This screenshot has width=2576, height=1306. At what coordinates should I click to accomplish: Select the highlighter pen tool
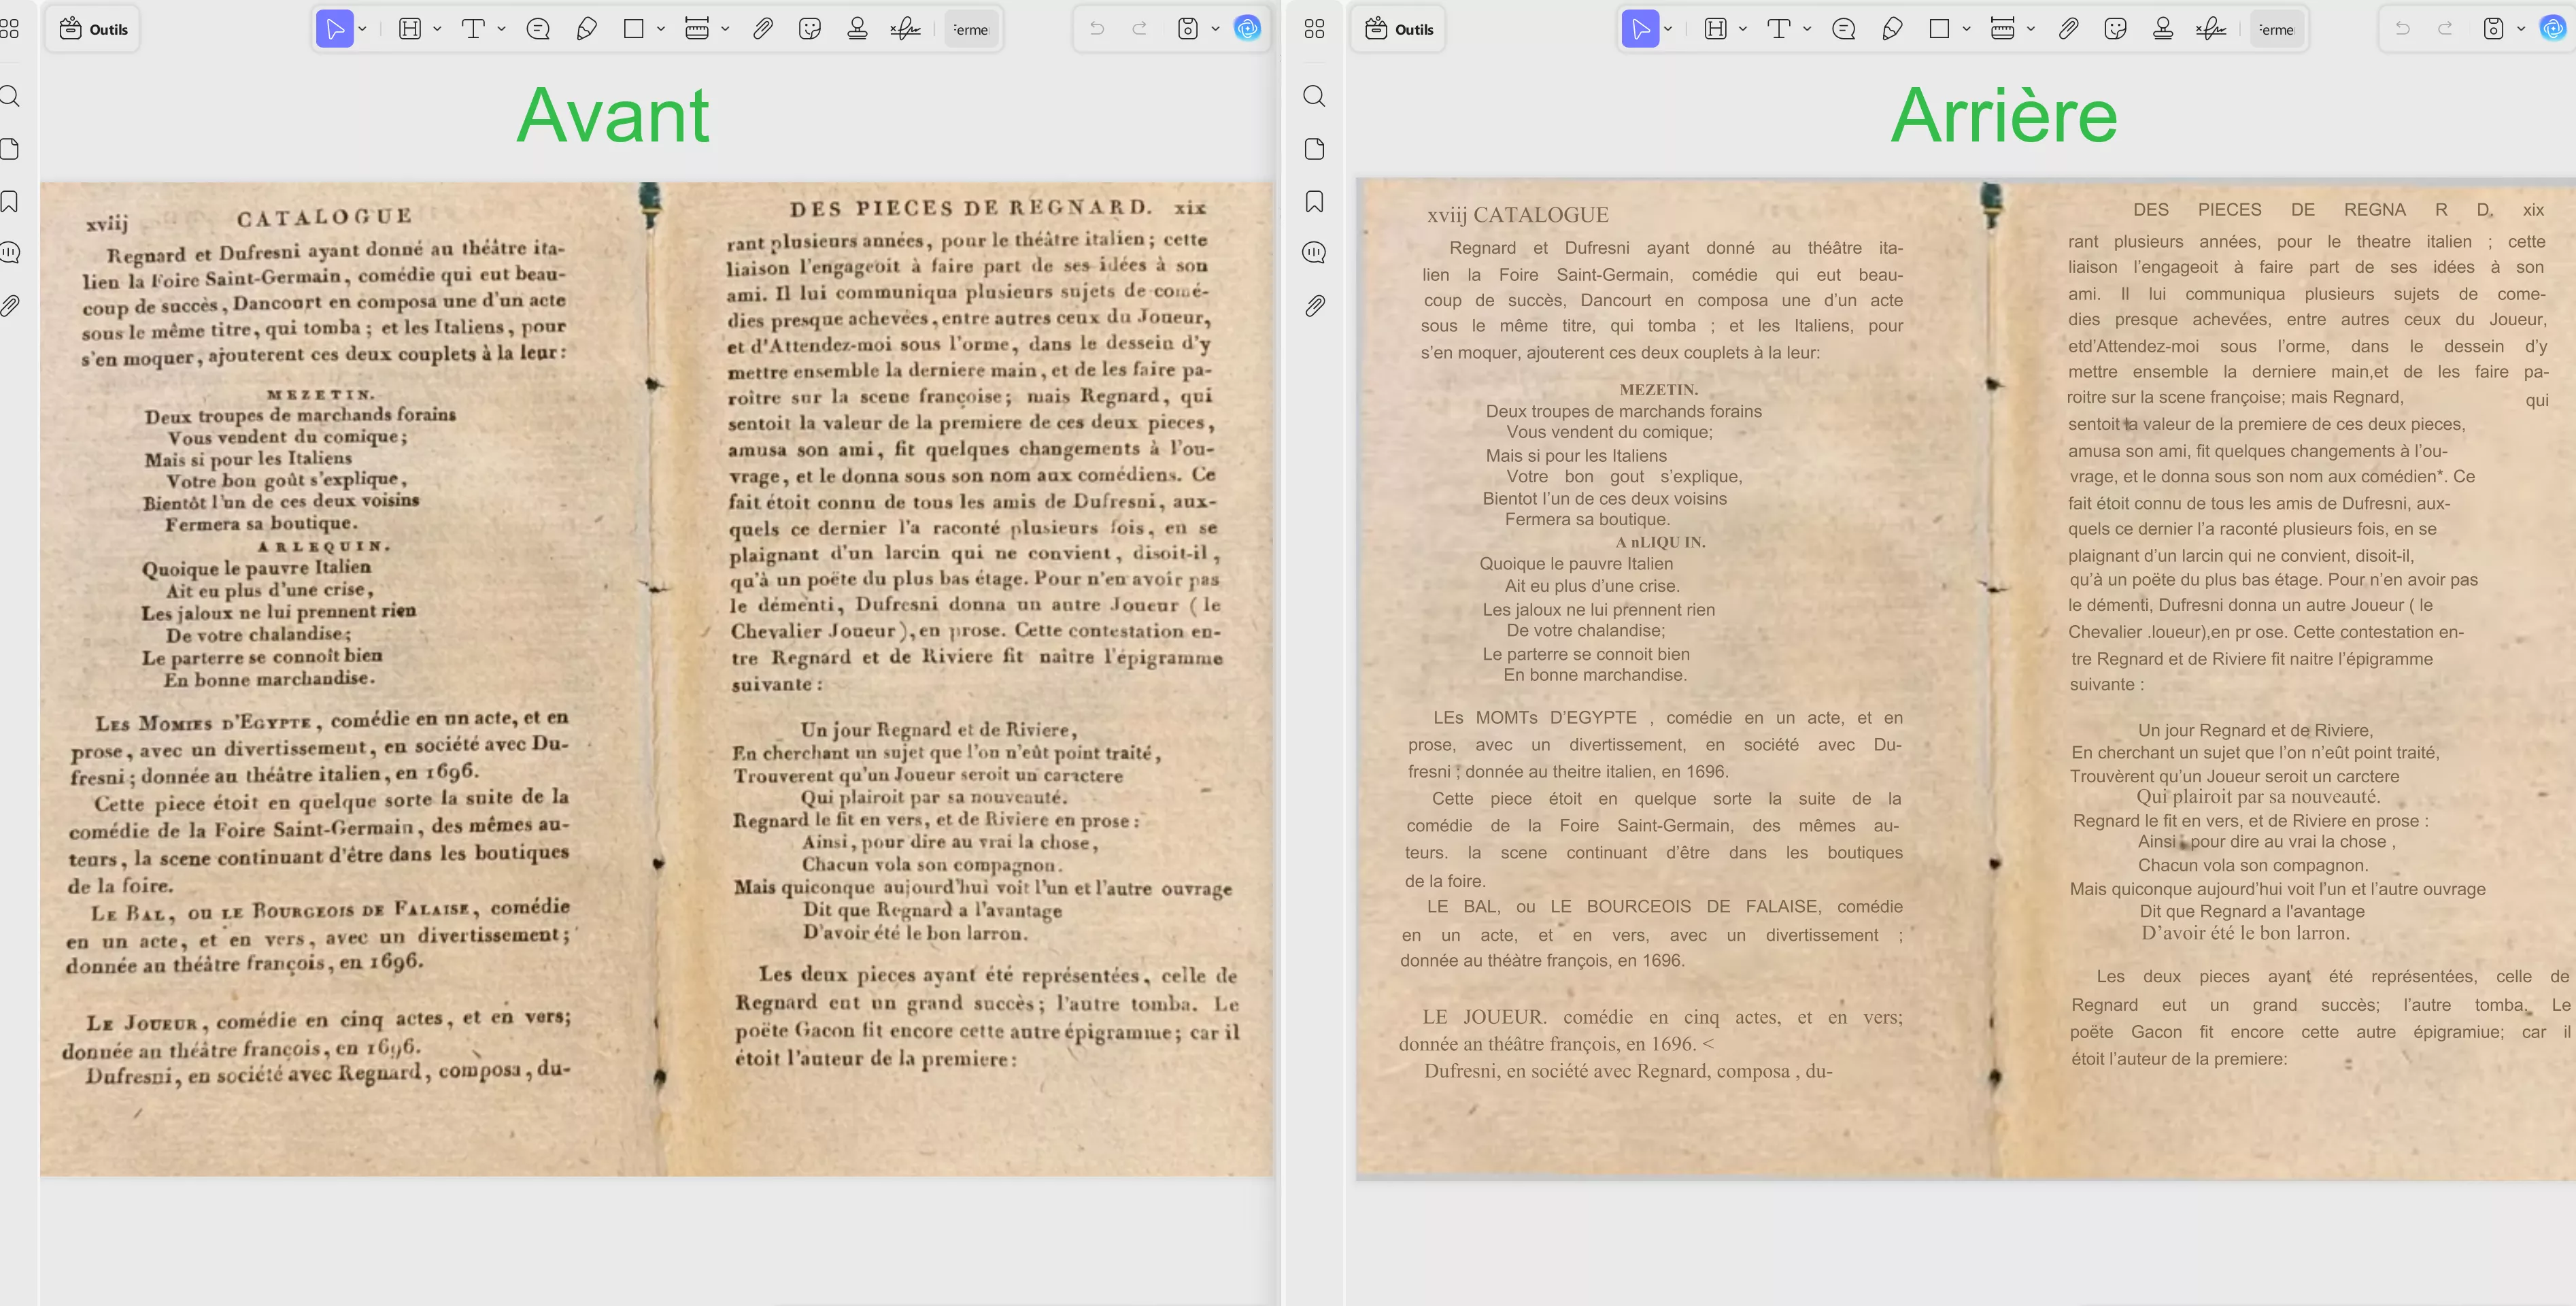point(587,28)
